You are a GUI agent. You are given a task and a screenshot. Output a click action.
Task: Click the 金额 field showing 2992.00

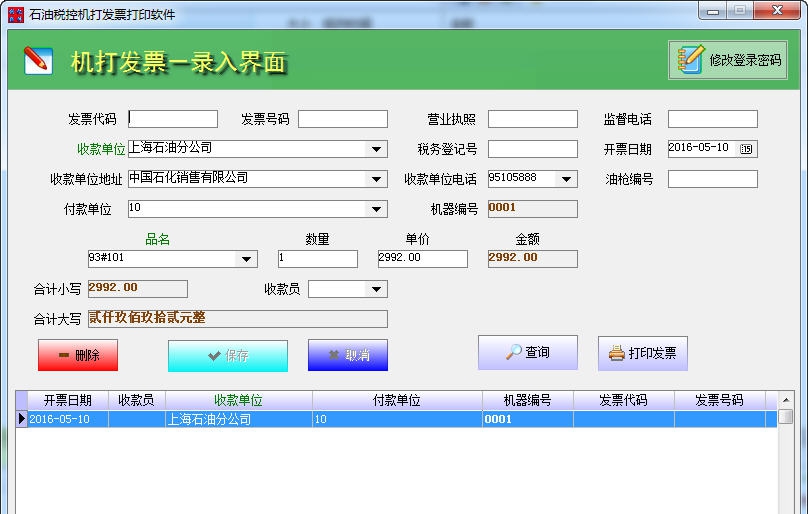pos(533,259)
